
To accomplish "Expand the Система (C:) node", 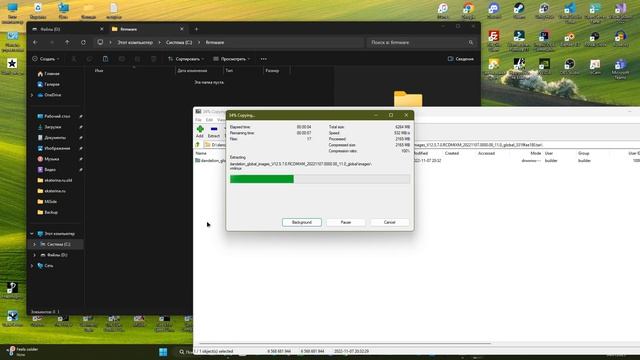I will 35,244.
